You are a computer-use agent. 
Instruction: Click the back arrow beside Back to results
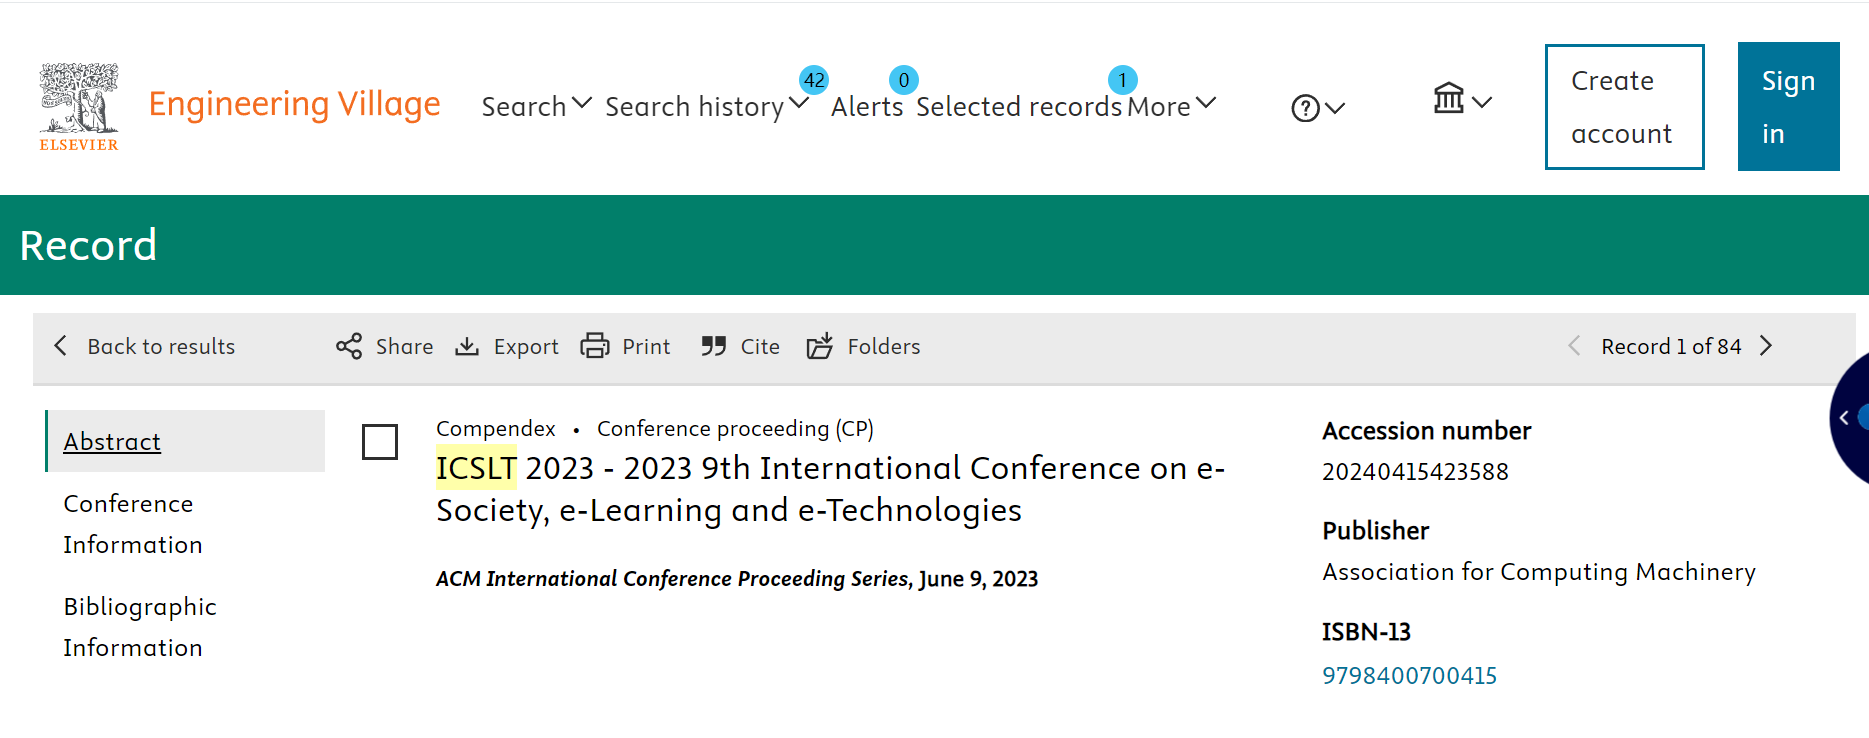[x=61, y=346]
